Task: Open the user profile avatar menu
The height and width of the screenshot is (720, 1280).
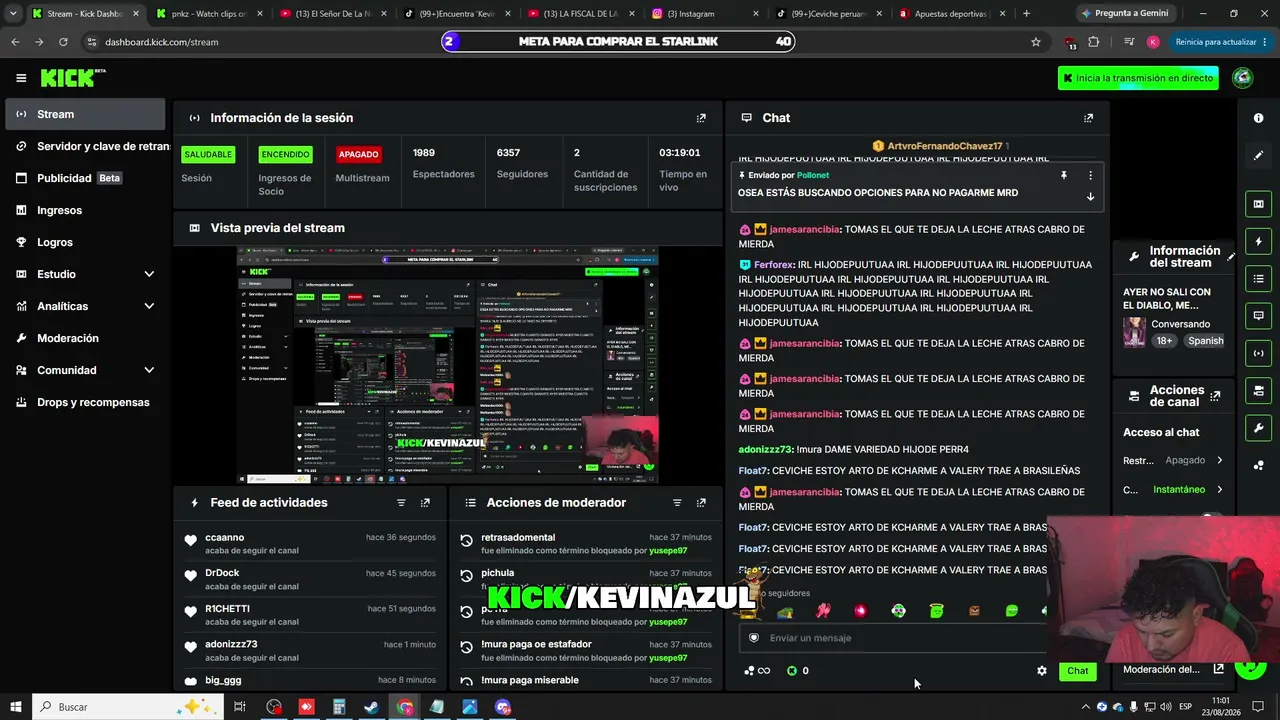Action: [1243, 78]
